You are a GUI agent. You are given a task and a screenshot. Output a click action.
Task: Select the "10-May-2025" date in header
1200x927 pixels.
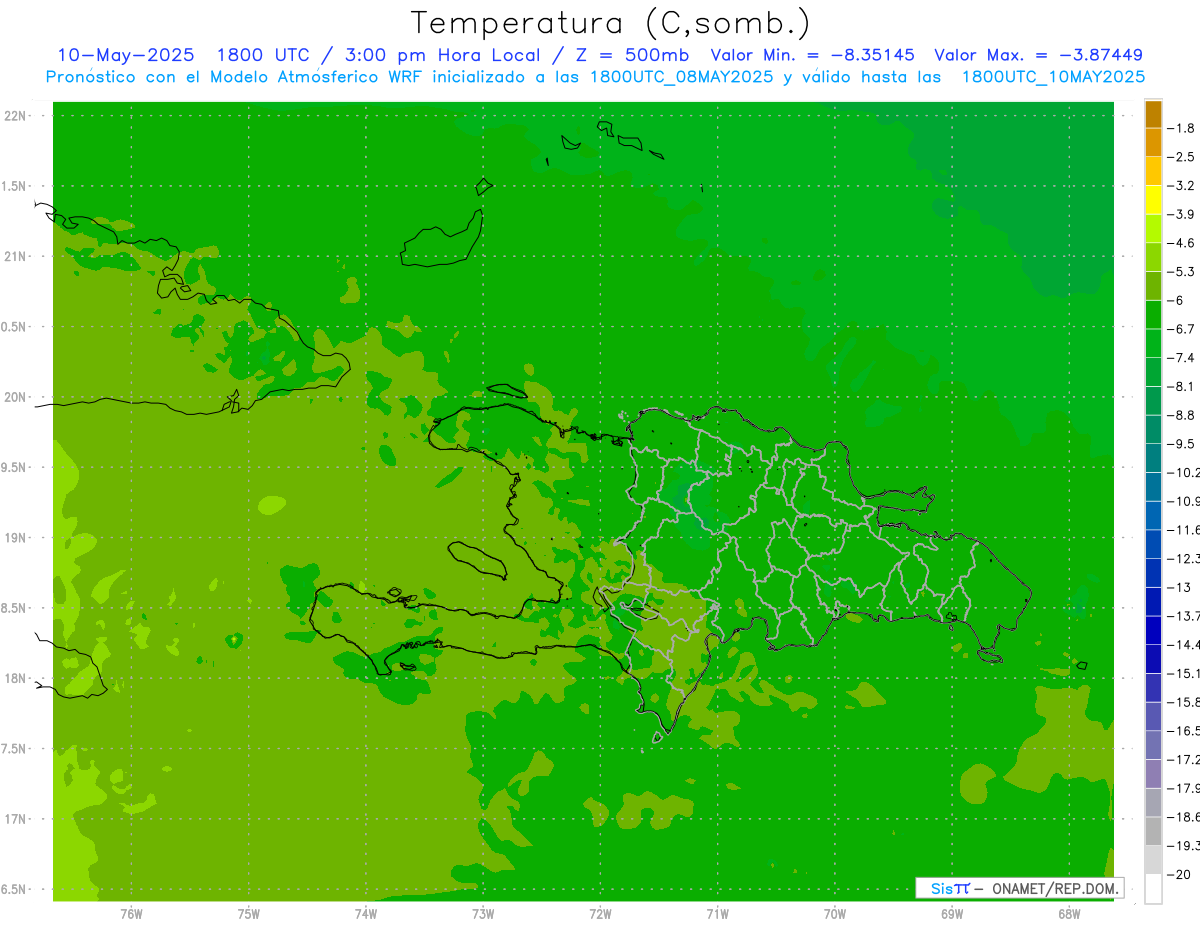[x=125, y=55]
